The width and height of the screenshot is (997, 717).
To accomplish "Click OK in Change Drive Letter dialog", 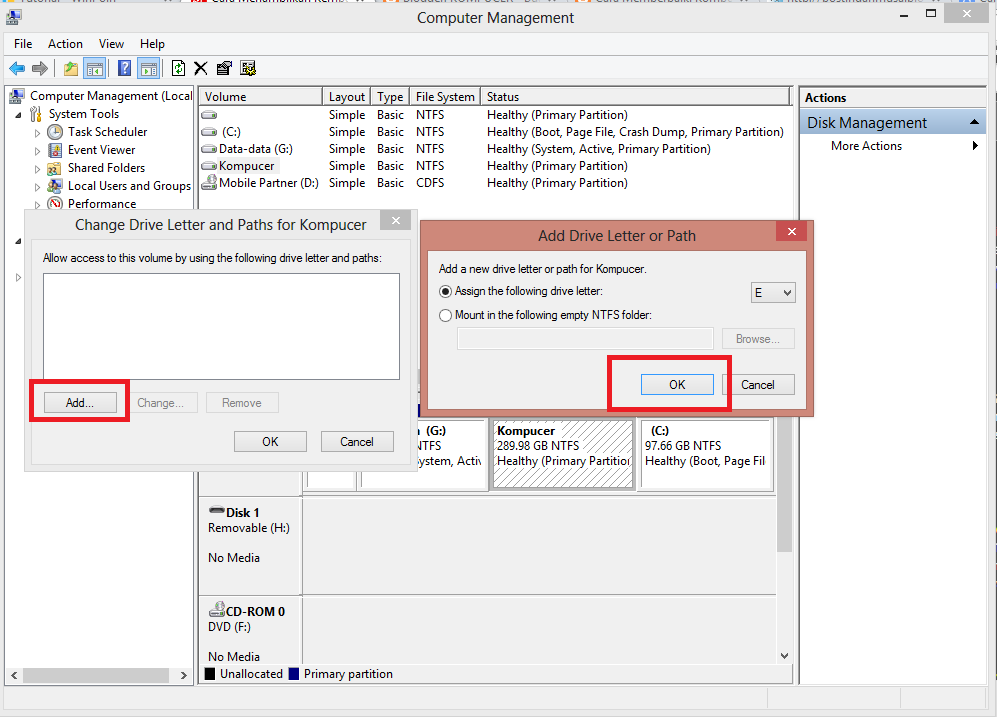I will (270, 442).
